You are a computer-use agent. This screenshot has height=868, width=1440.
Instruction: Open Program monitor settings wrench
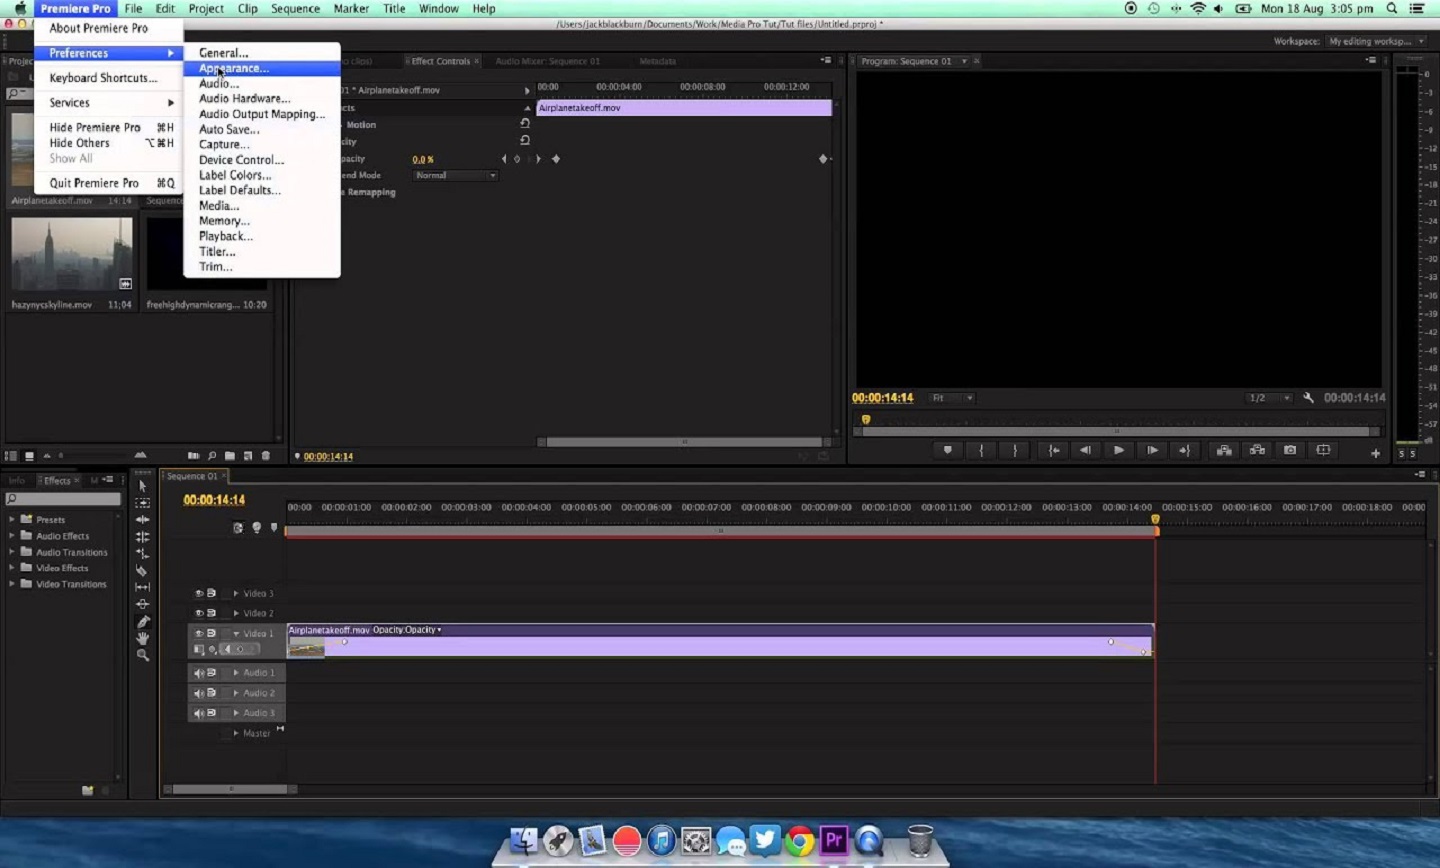[1308, 398]
